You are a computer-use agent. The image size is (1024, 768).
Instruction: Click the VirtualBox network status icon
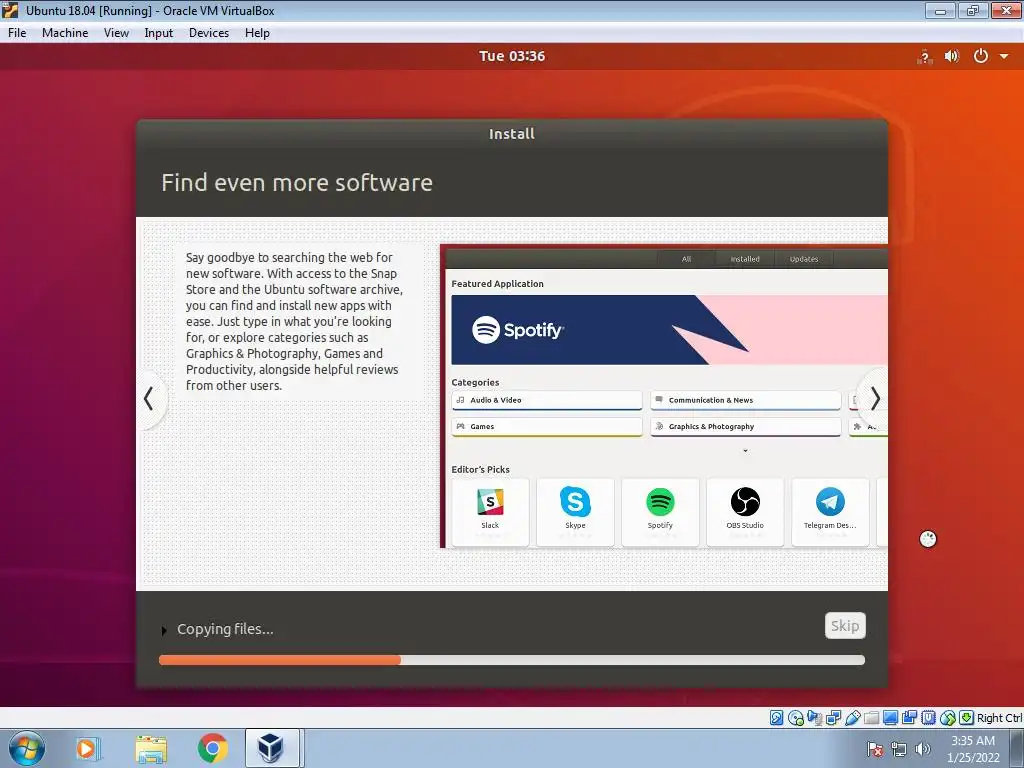[833, 718]
